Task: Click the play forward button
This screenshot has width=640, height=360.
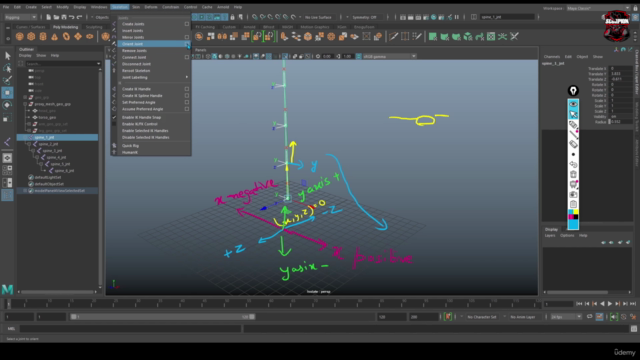Action: (x=610, y=304)
